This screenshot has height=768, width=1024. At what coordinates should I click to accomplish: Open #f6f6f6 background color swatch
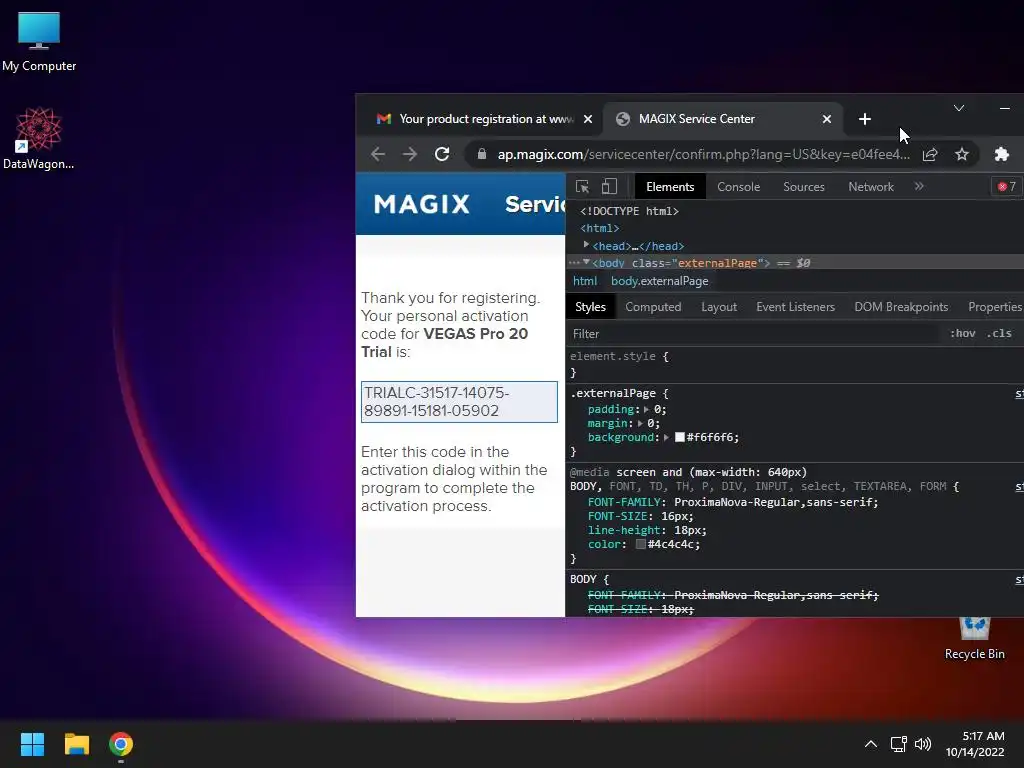click(x=679, y=438)
